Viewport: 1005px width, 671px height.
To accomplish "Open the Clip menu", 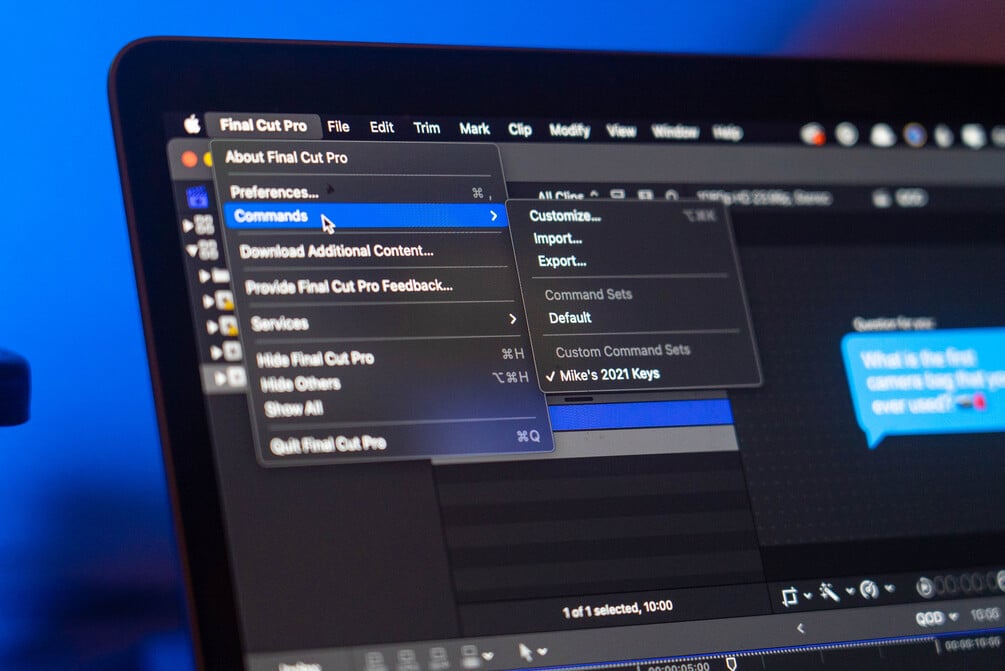I will point(520,129).
